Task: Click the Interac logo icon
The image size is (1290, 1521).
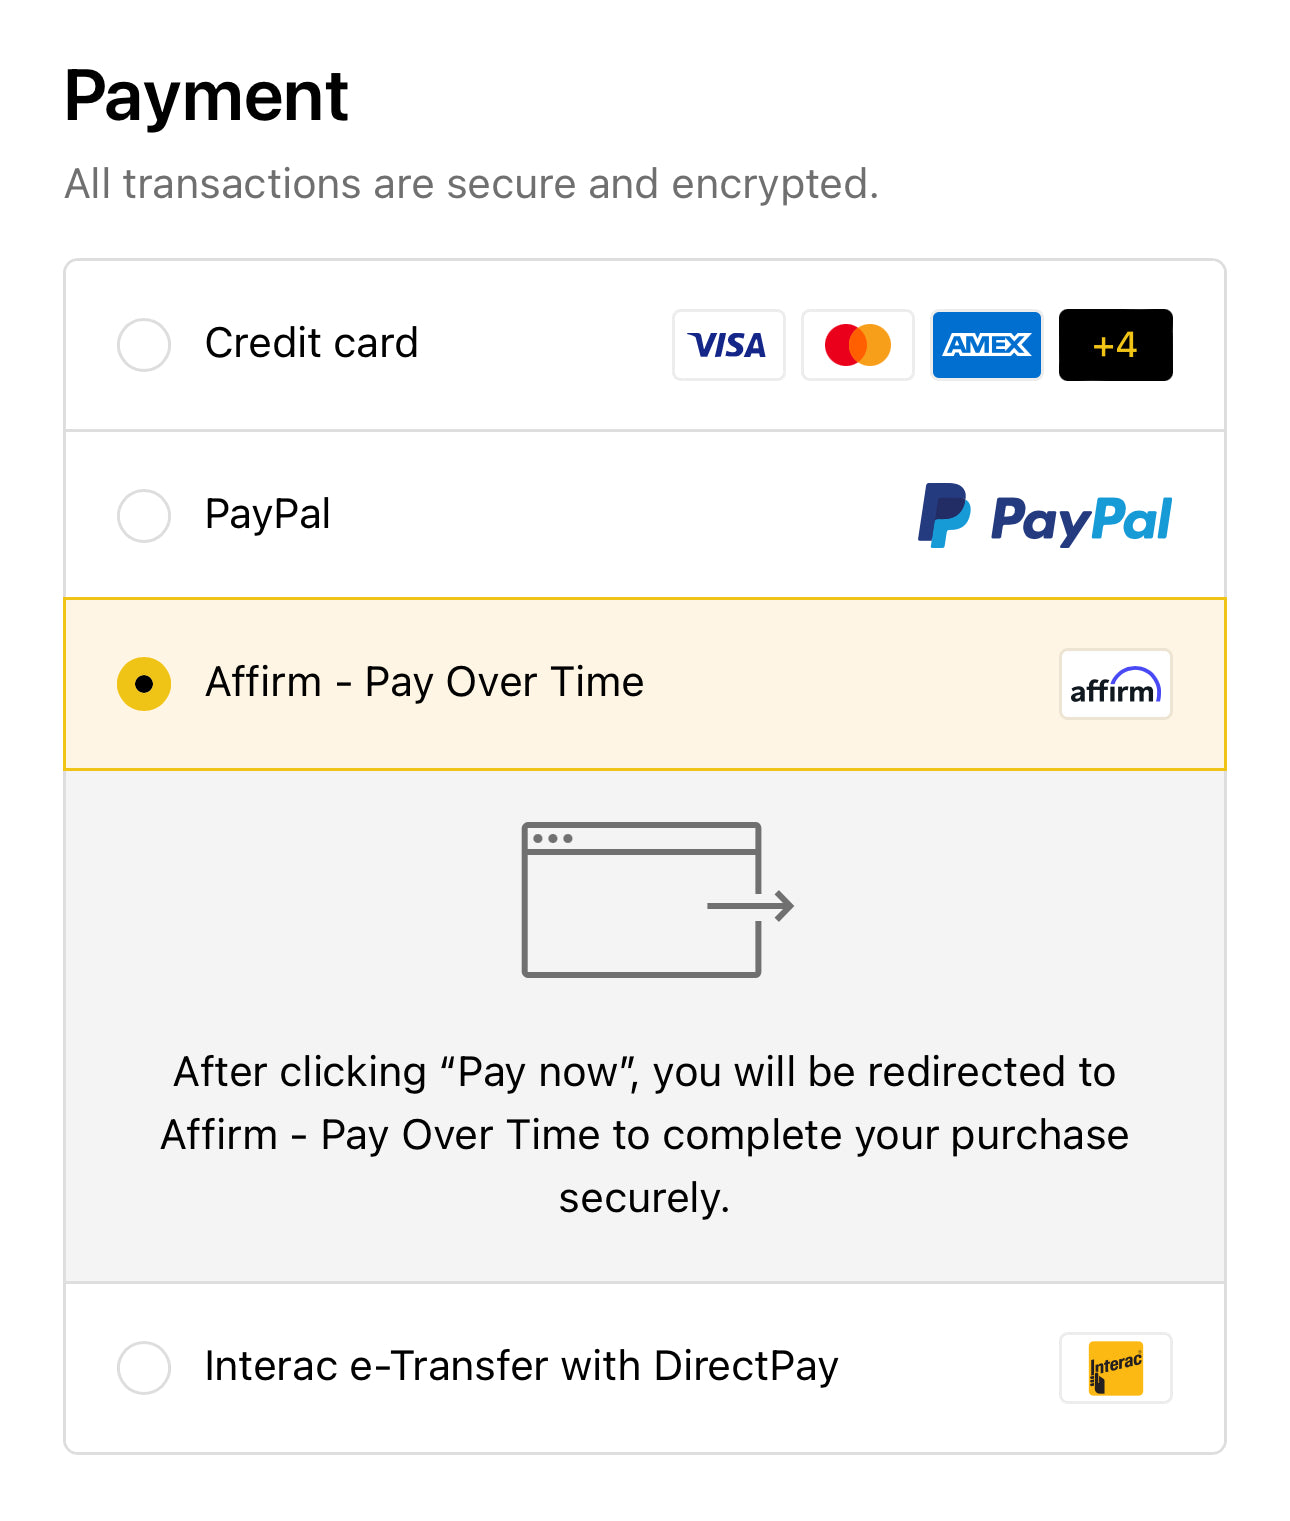Action: (x=1115, y=1368)
